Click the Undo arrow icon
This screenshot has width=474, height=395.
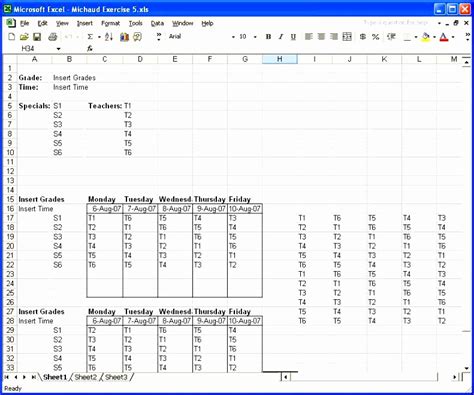click(x=68, y=37)
